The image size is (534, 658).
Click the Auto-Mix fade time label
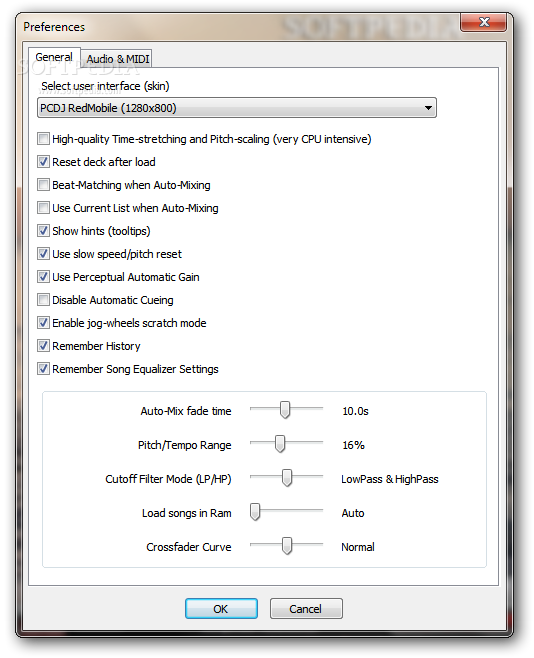pyautogui.click(x=186, y=411)
